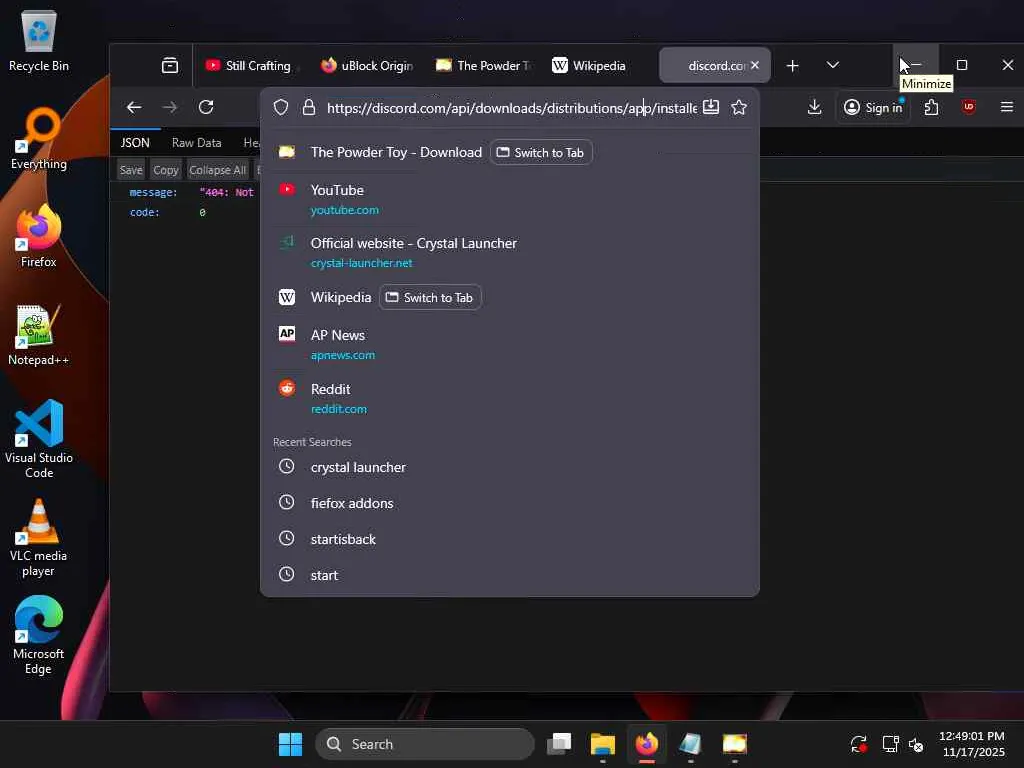Select the Raw Data viewer tab
The height and width of the screenshot is (768, 1024).
[x=197, y=142]
